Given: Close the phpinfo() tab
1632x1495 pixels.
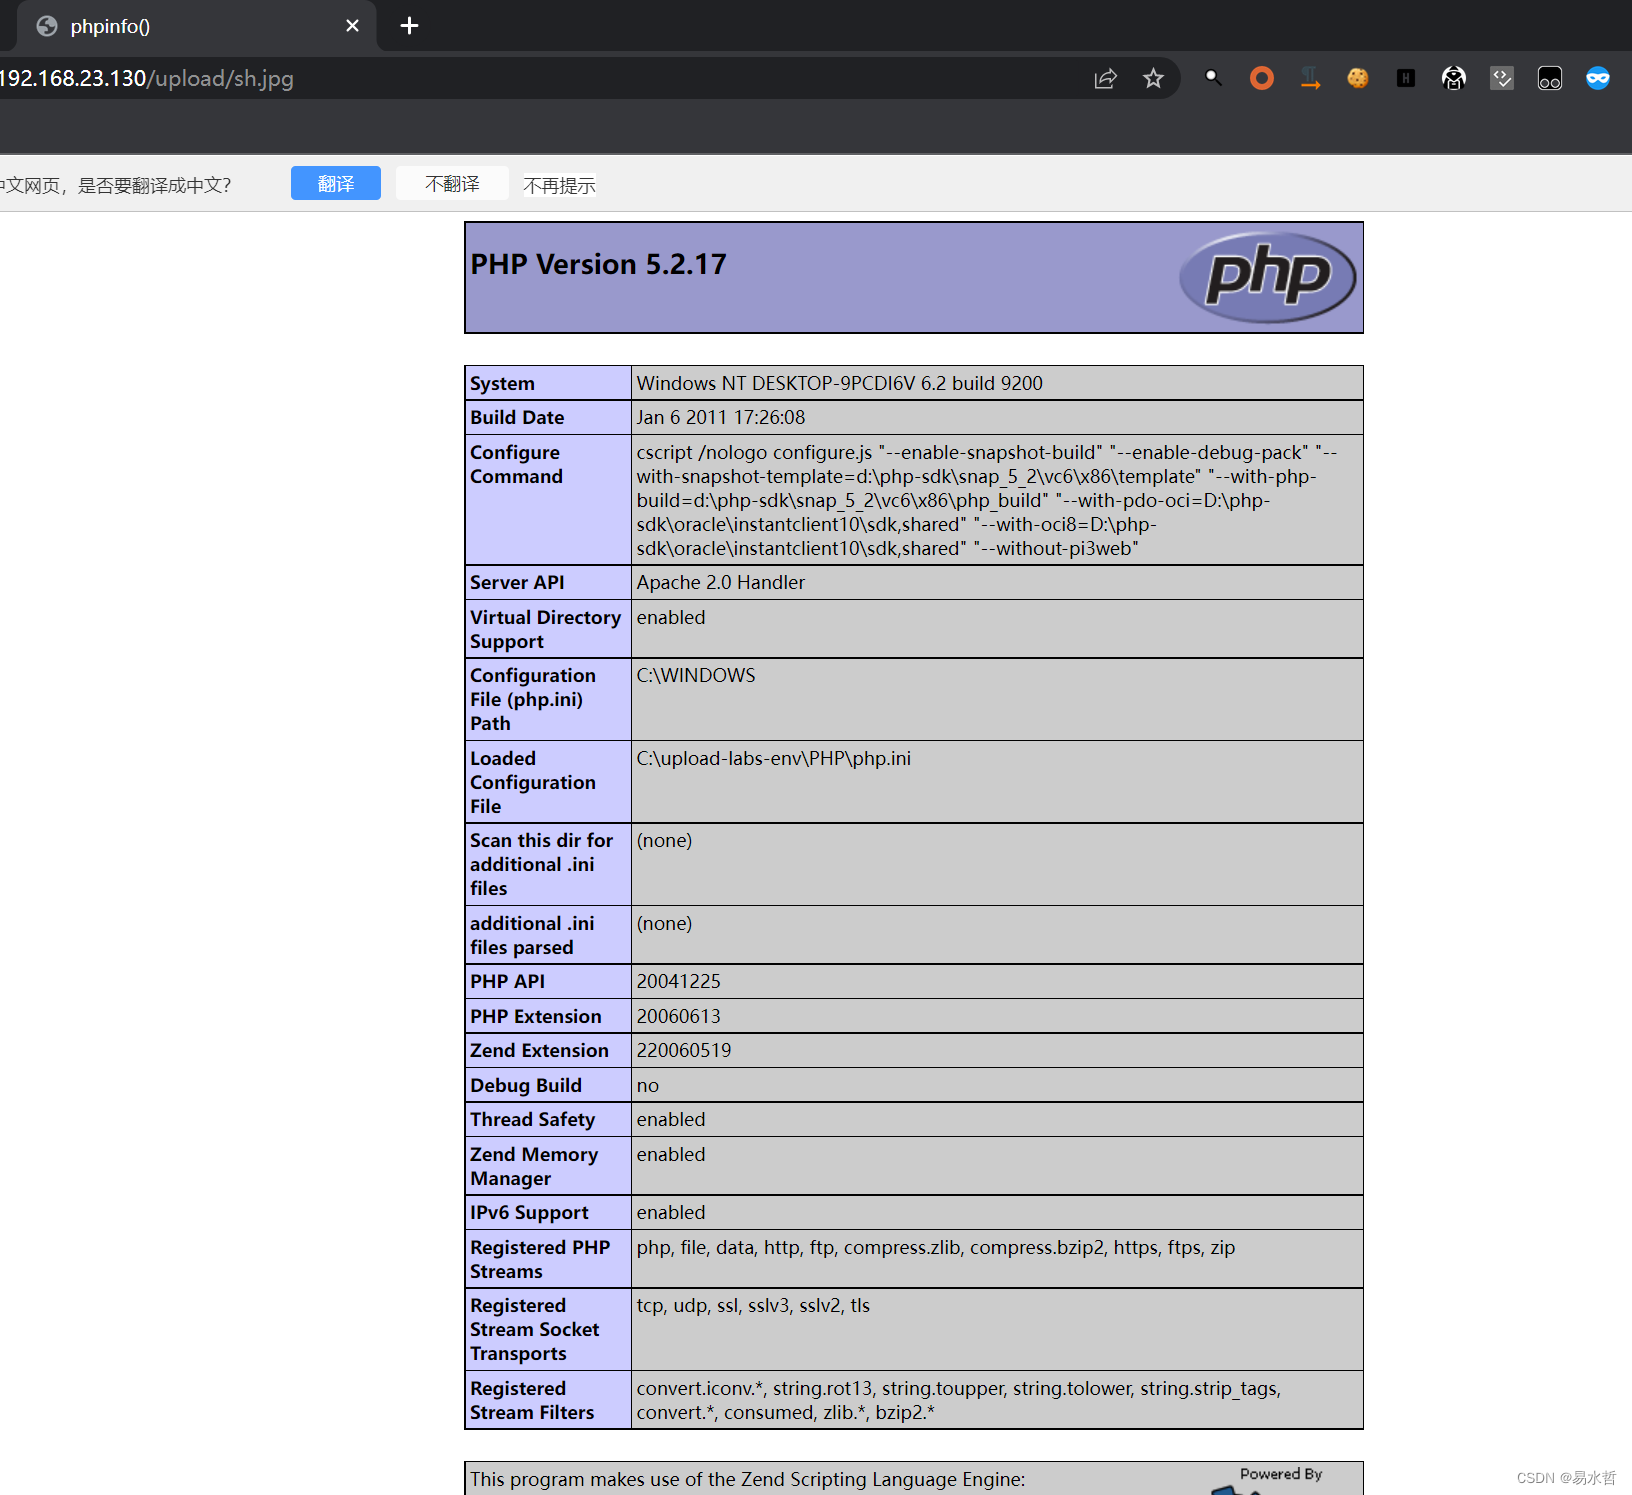Looking at the screenshot, I should click(352, 26).
